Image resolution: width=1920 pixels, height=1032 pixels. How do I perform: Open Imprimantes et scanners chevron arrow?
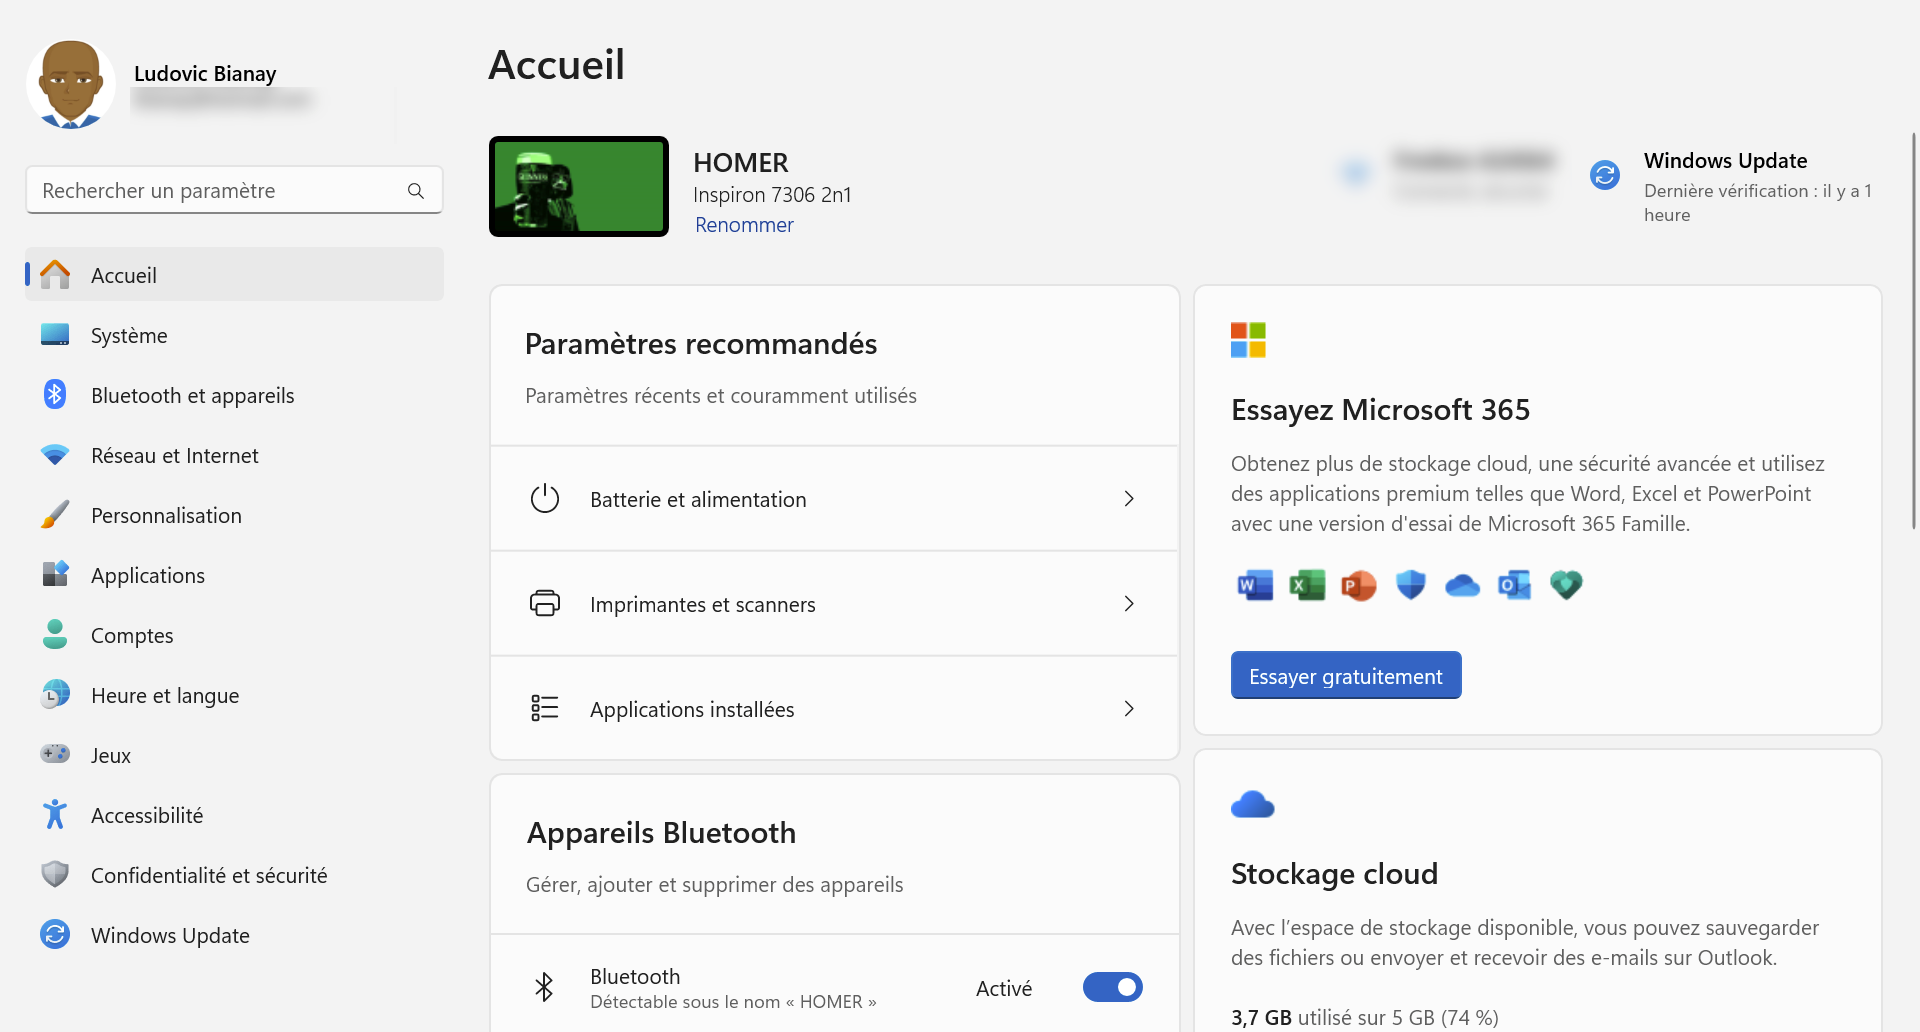(1129, 604)
